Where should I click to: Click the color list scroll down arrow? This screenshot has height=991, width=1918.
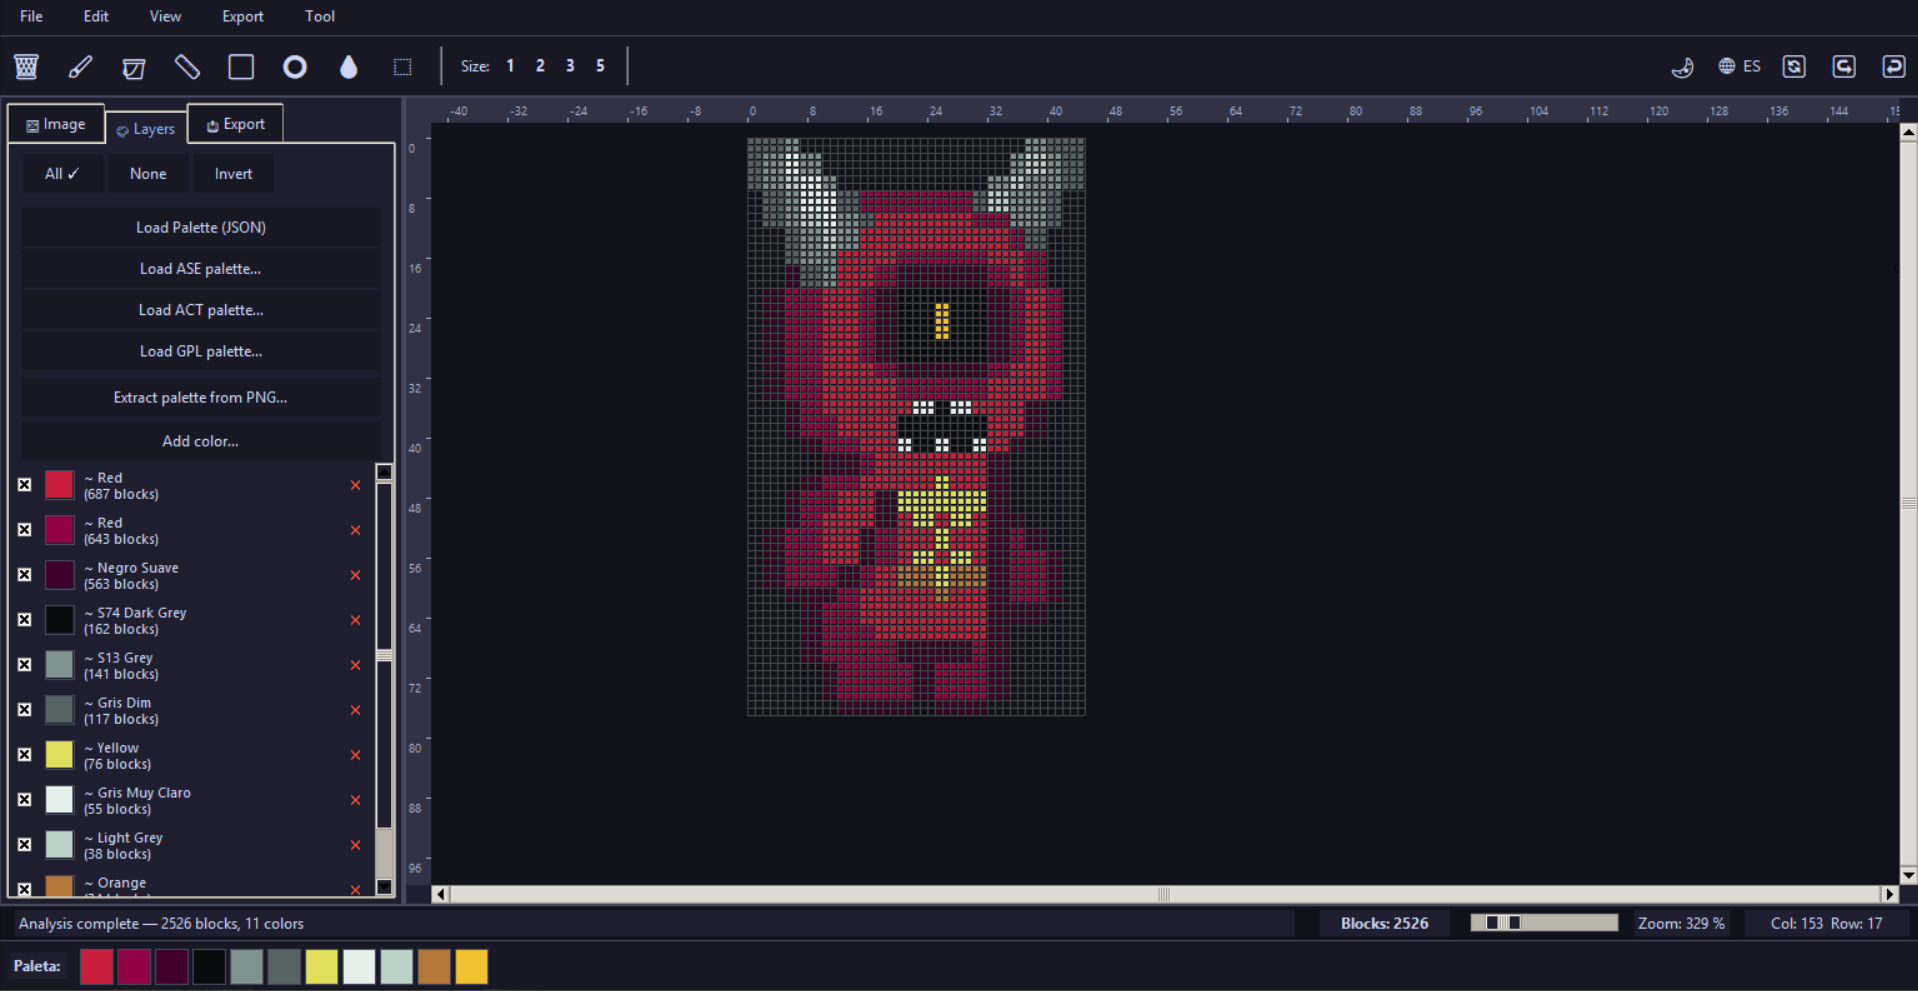pos(384,887)
